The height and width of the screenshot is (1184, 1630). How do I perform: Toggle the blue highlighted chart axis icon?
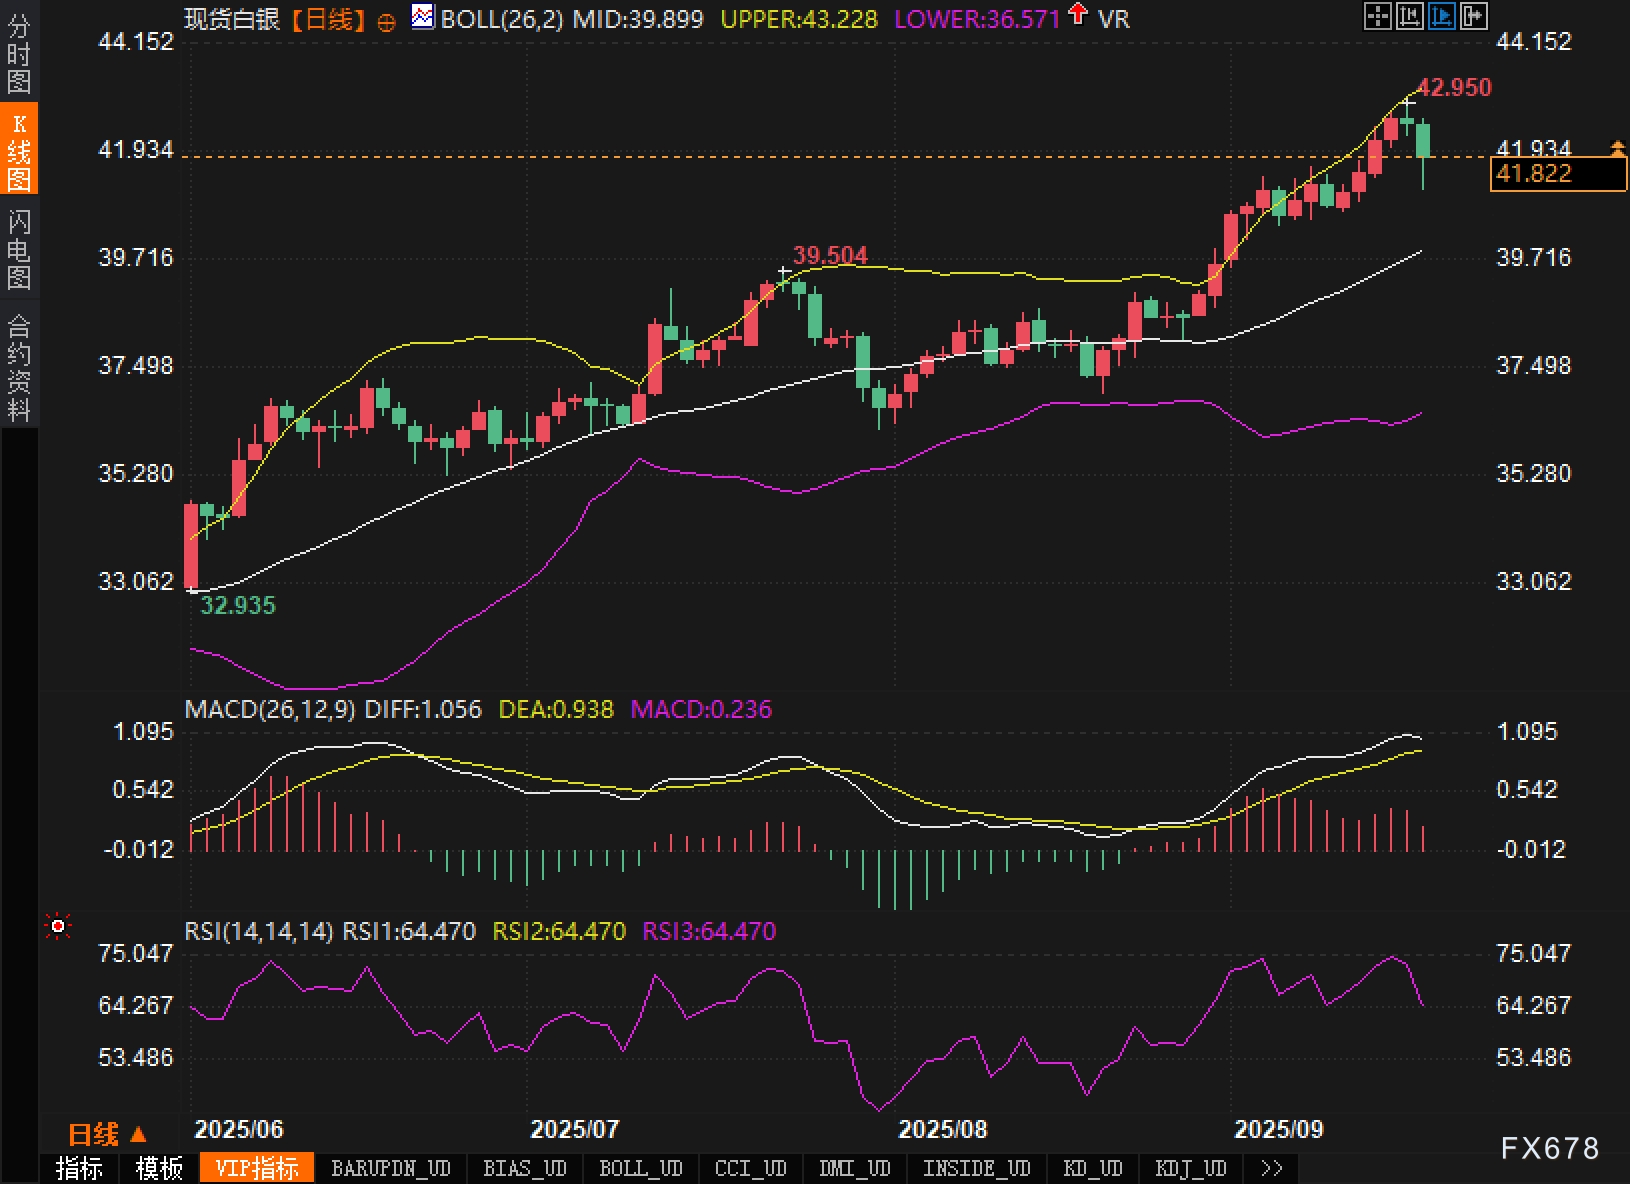click(1442, 16)
